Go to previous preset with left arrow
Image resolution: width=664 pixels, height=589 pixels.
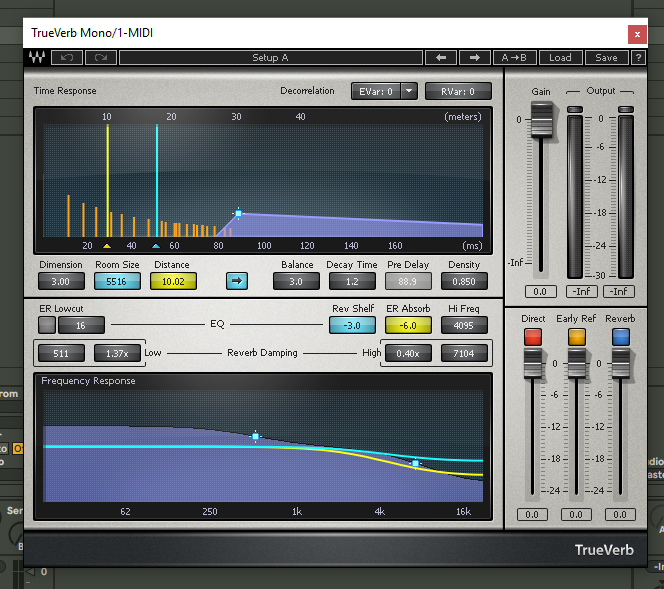click(x=441, y=57)
